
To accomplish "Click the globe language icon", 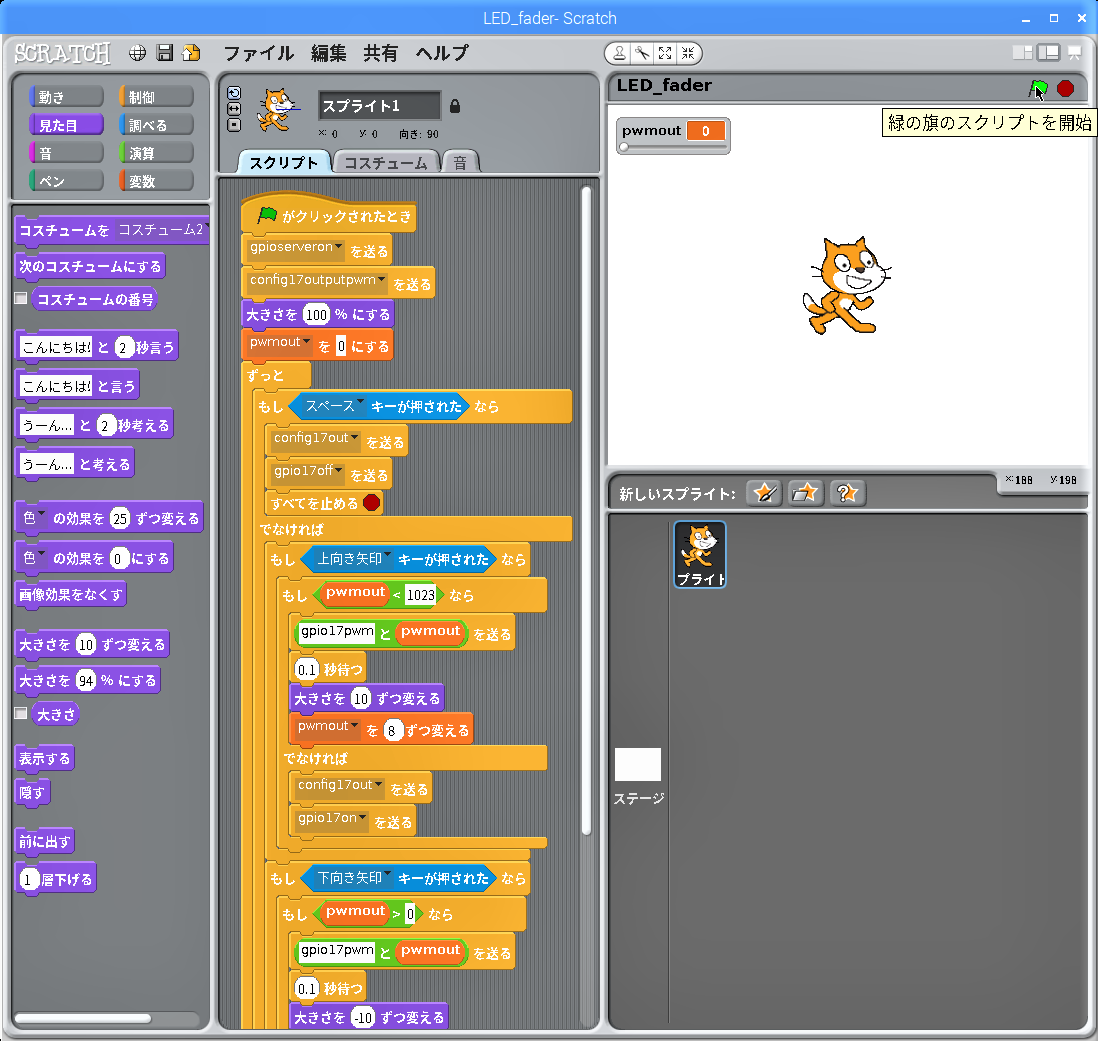I will (x=137, y=53).
